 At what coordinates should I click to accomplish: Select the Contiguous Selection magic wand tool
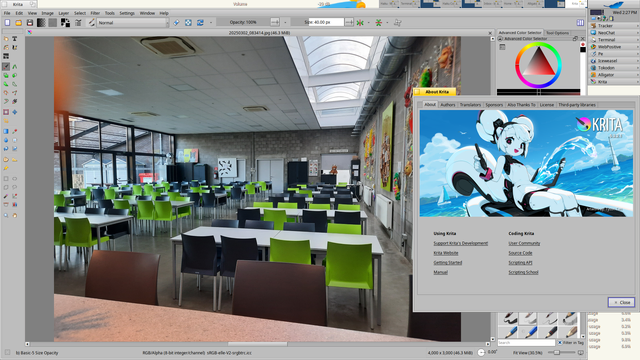tap(6, 196)
